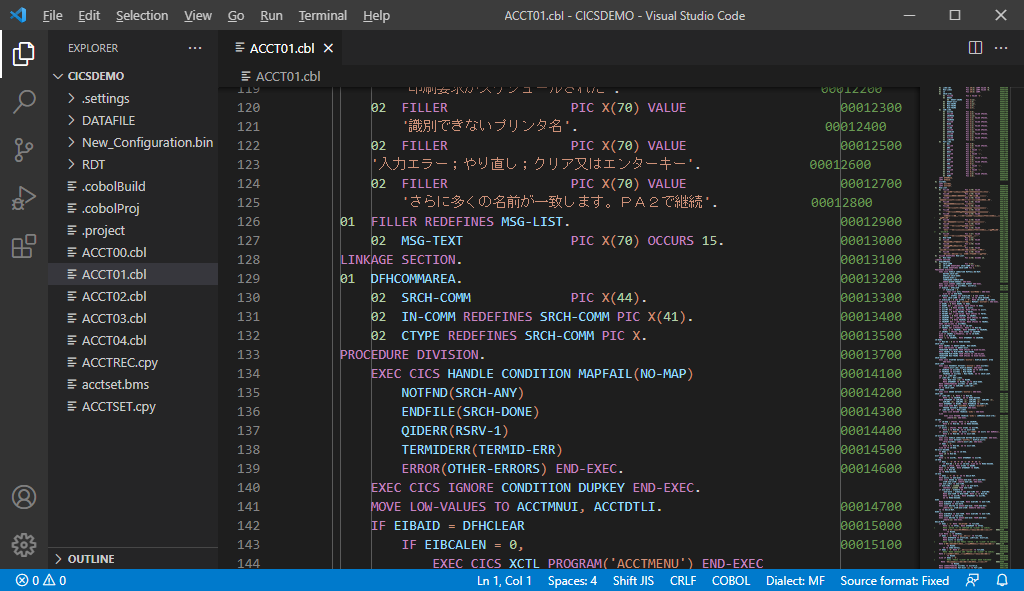
Task: Open the Search view in activity bar
Action: click(x=24, y=102)
